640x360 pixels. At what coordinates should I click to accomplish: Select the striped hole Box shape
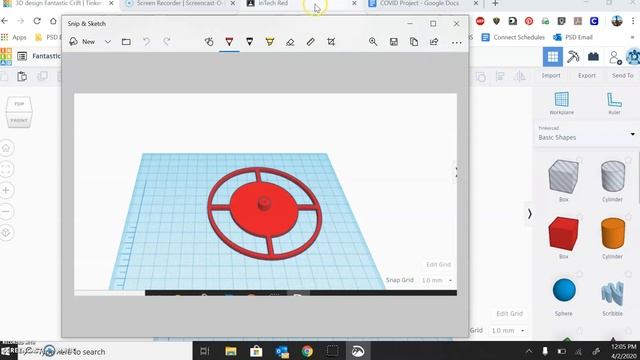[563, 180]
